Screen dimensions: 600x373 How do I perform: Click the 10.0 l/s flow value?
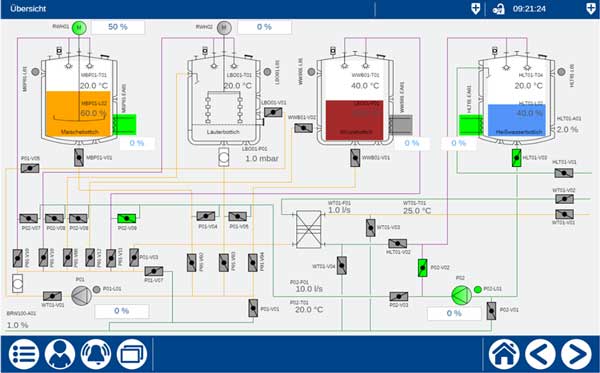pos(309,289)
